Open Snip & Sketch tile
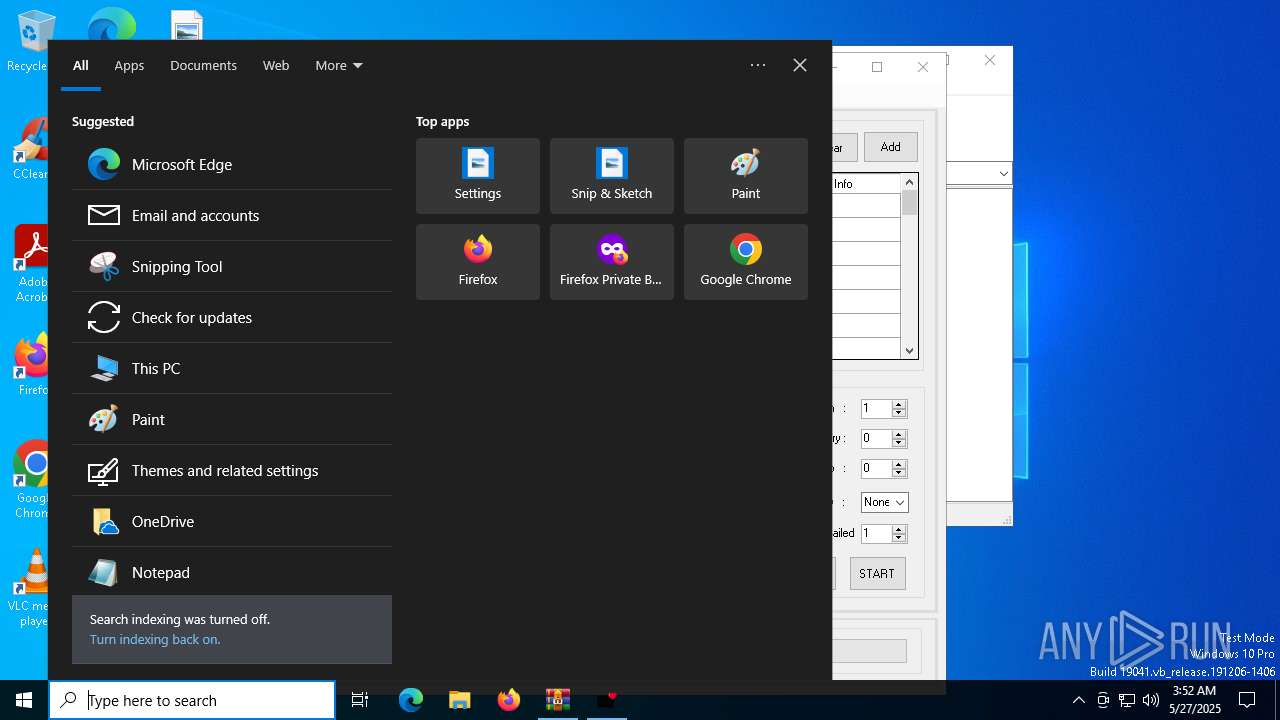 point(612,176)
